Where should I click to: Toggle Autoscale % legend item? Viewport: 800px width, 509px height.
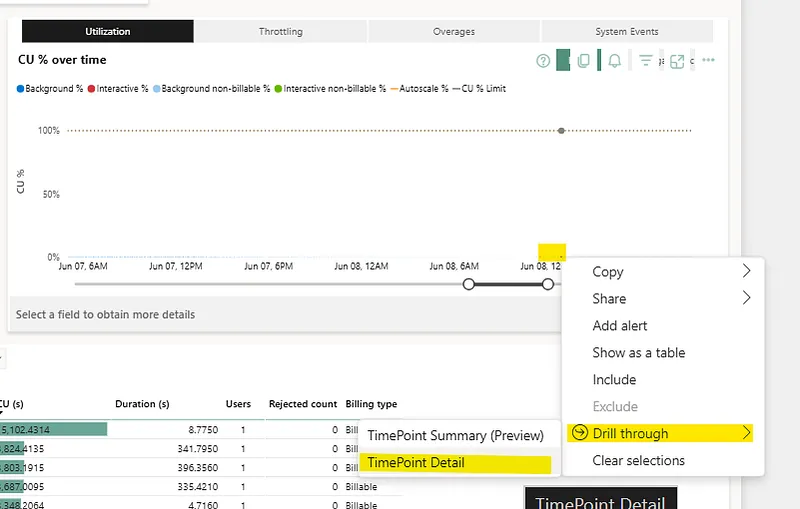click(x=419, y=89)
